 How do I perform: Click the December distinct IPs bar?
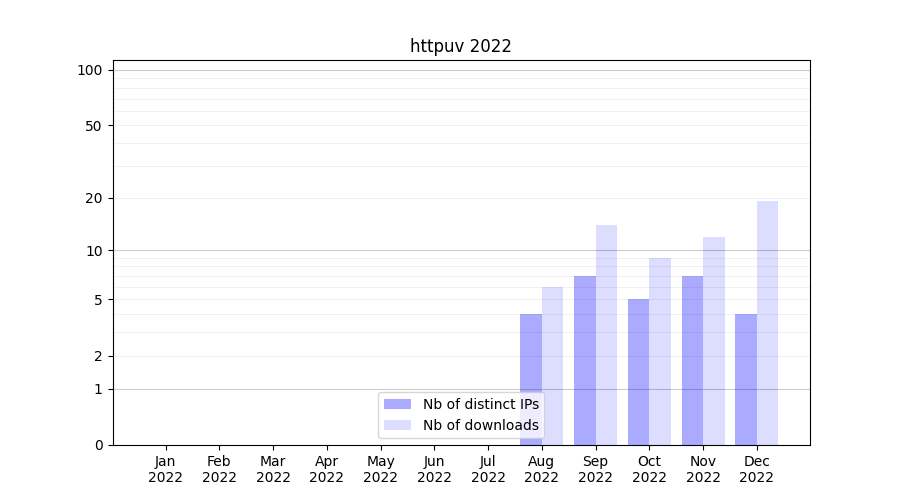tap(746, 379)
